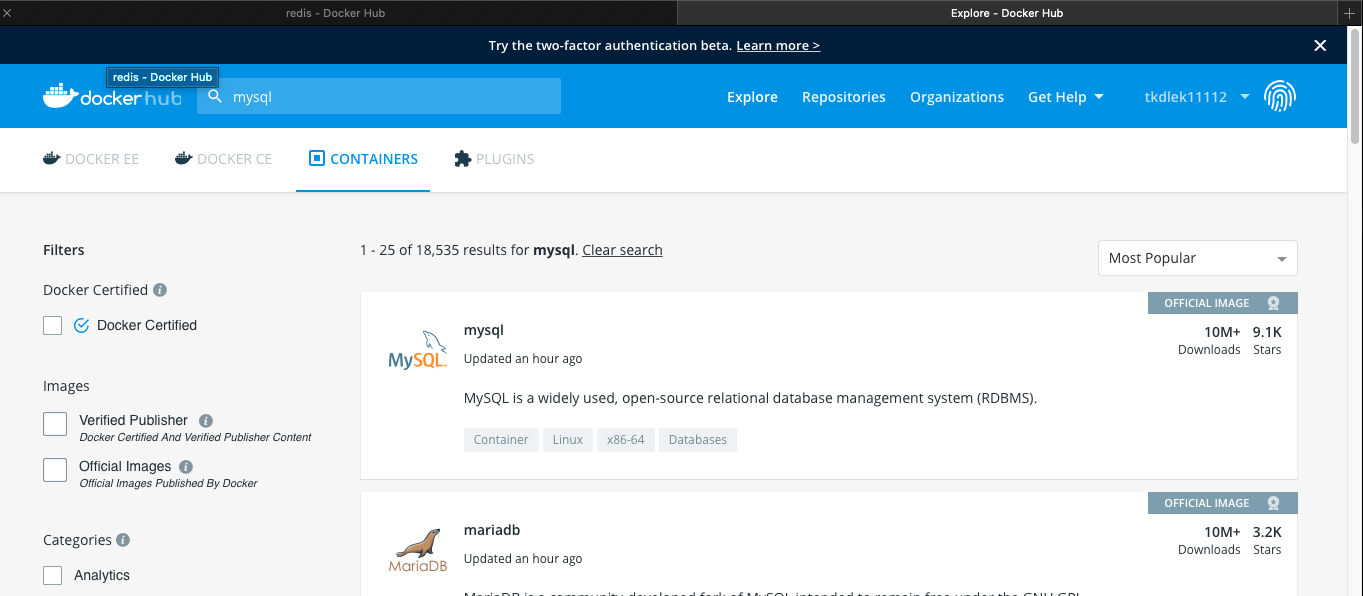
Task: Close the redis browser tab
Action: (8, 13)
